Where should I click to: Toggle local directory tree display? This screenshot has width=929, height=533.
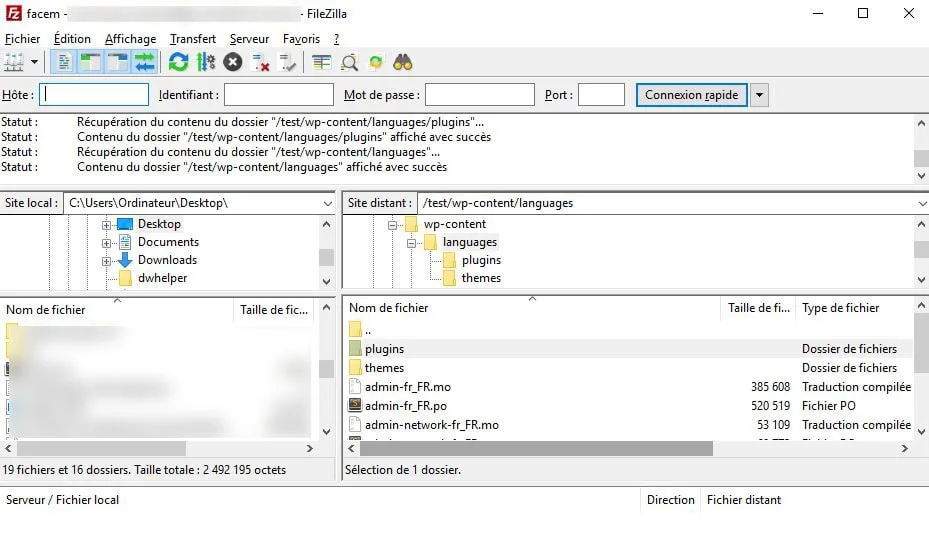click(90, 62)
